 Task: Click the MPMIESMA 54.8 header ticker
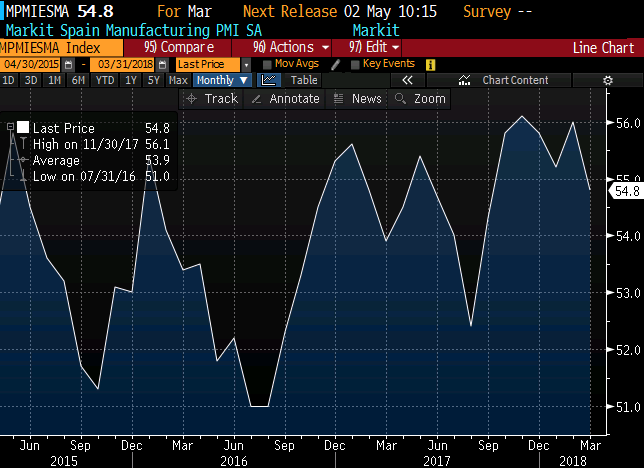(x=59, y=12)
